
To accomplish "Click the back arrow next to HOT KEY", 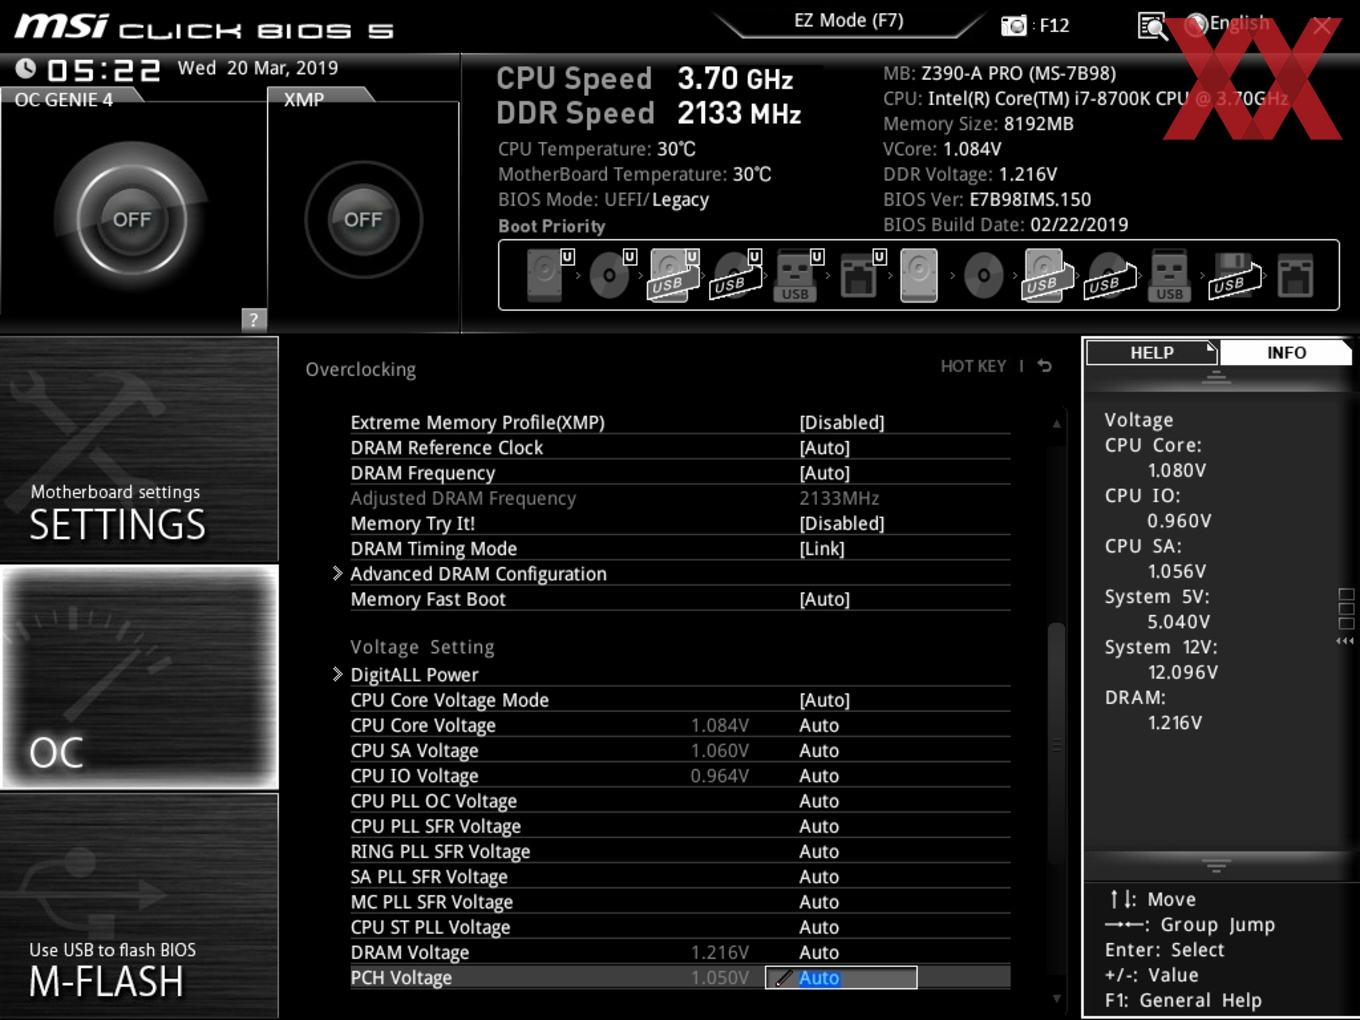I will pyautogui.click(x=1044, y=366).
